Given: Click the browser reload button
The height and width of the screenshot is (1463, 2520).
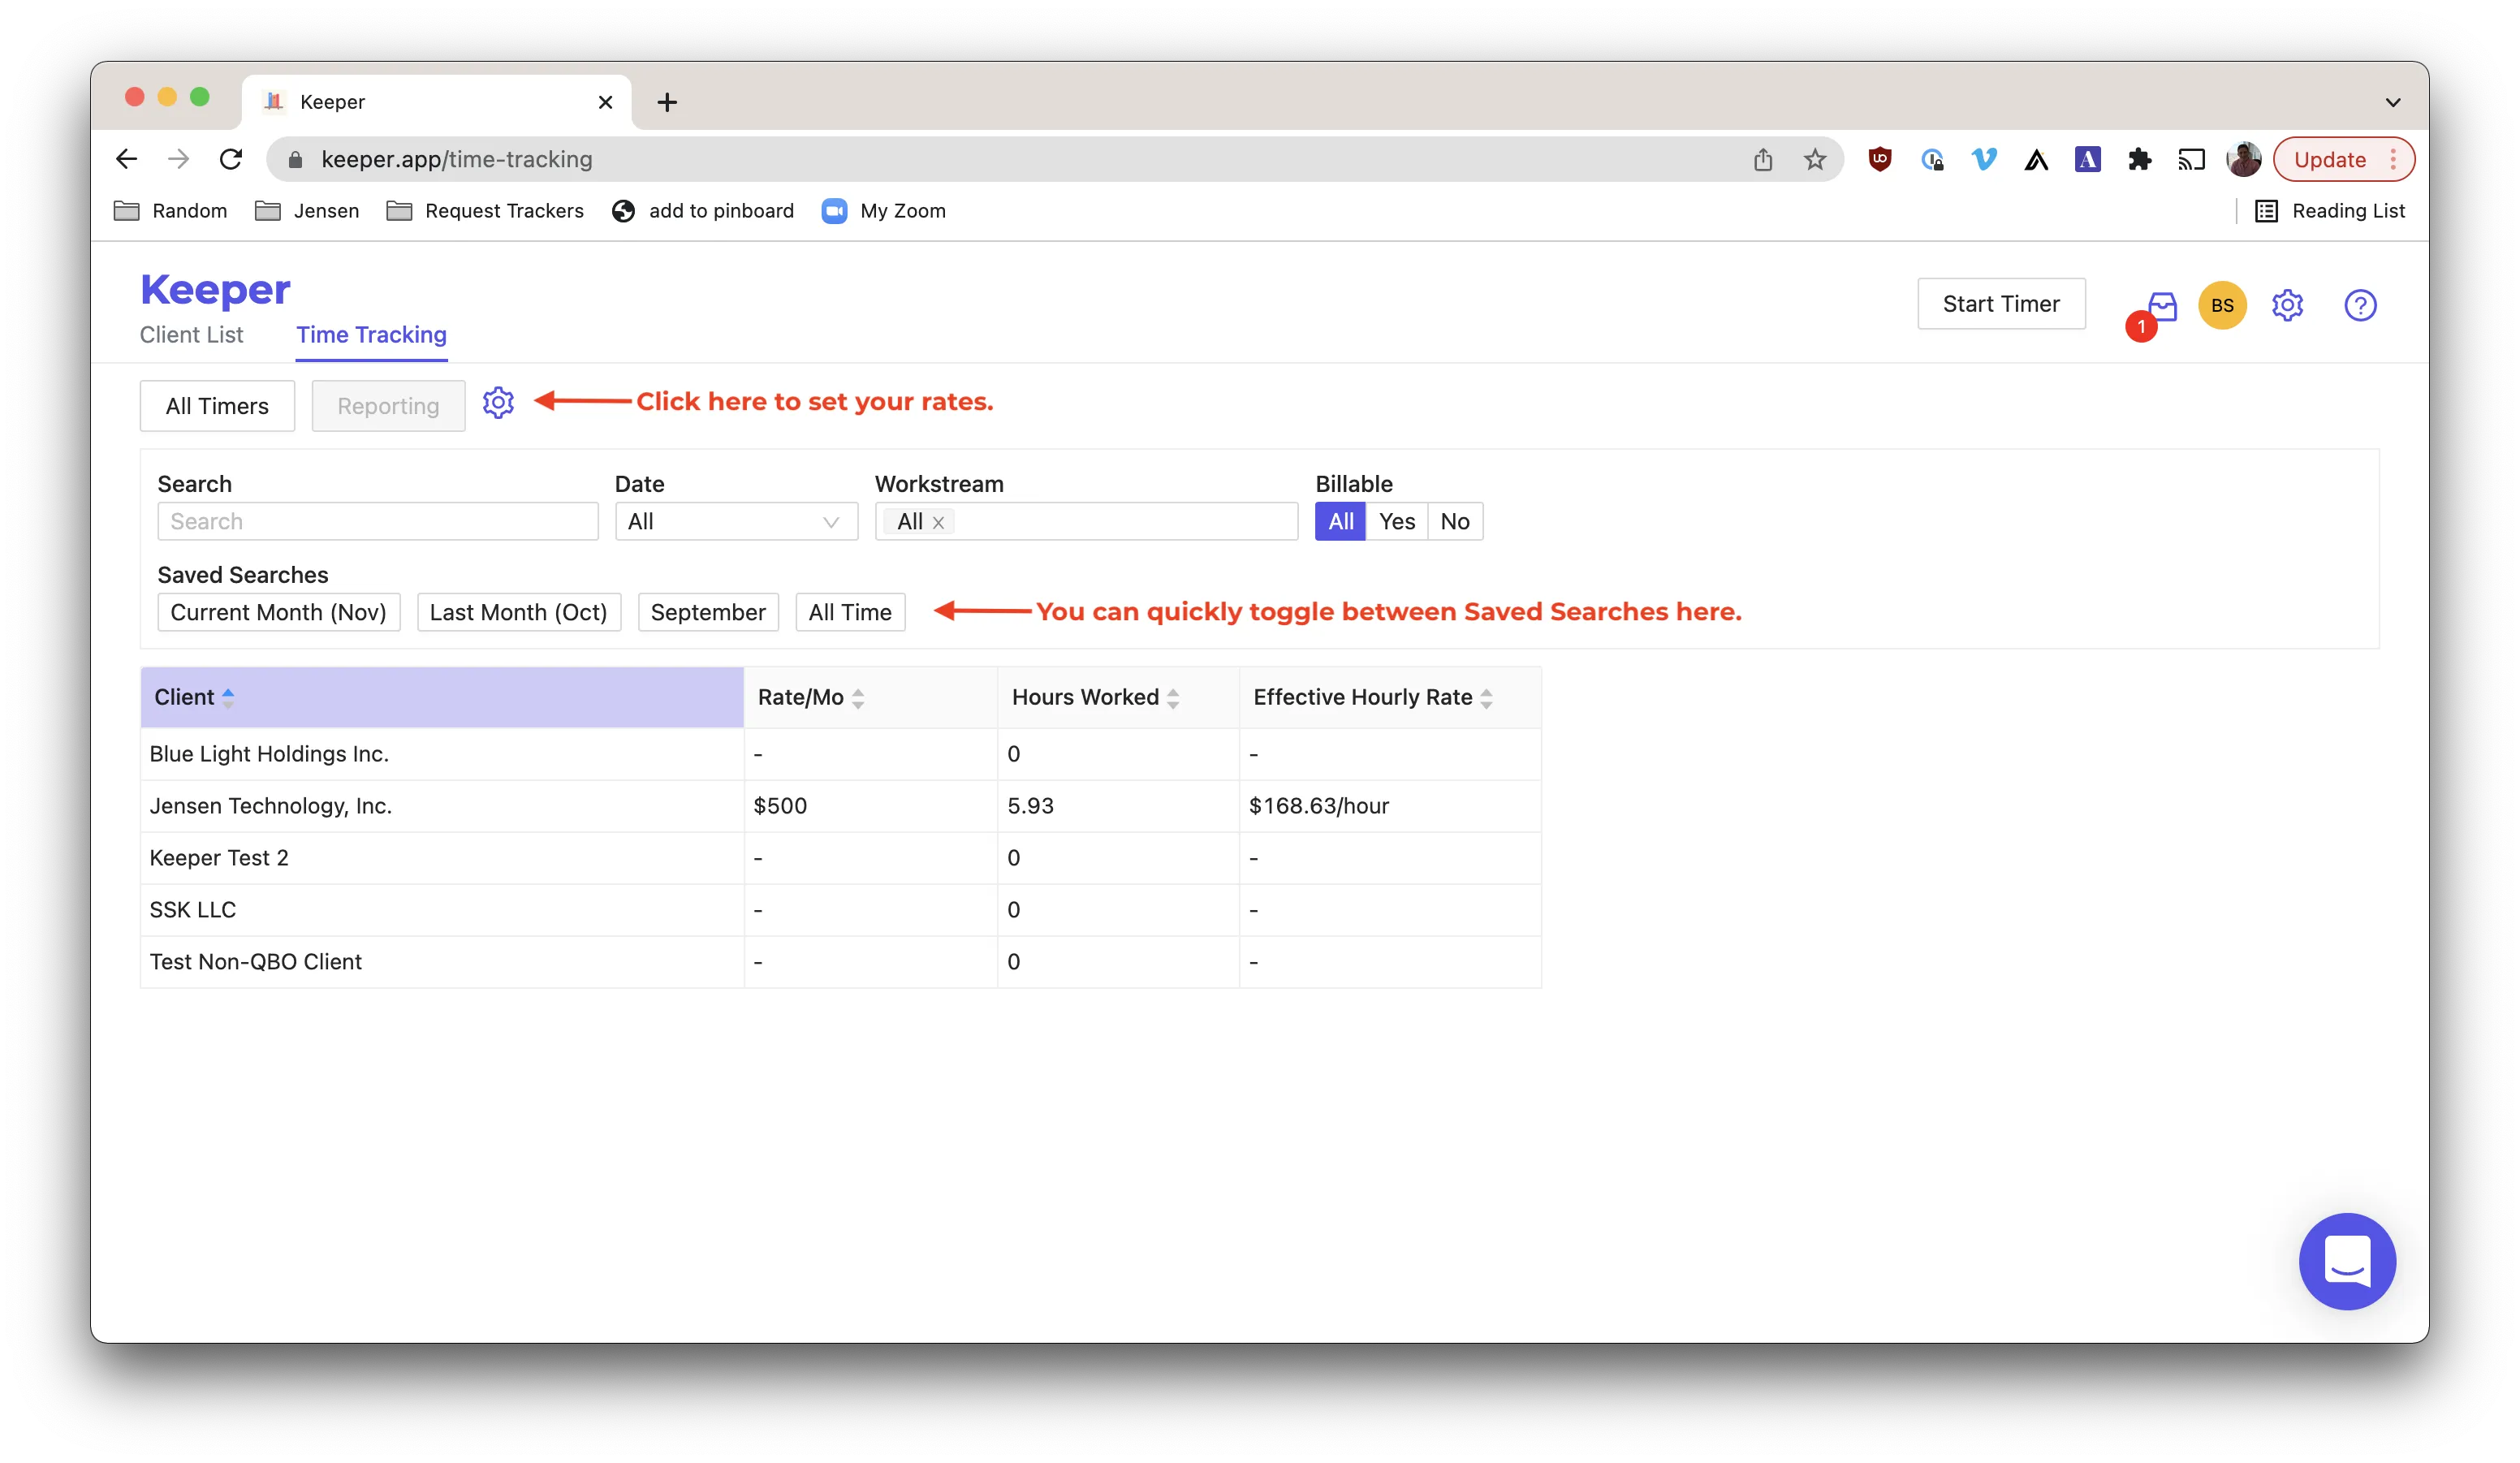Looking at the screenshot, I should click(x=231, y=159).
